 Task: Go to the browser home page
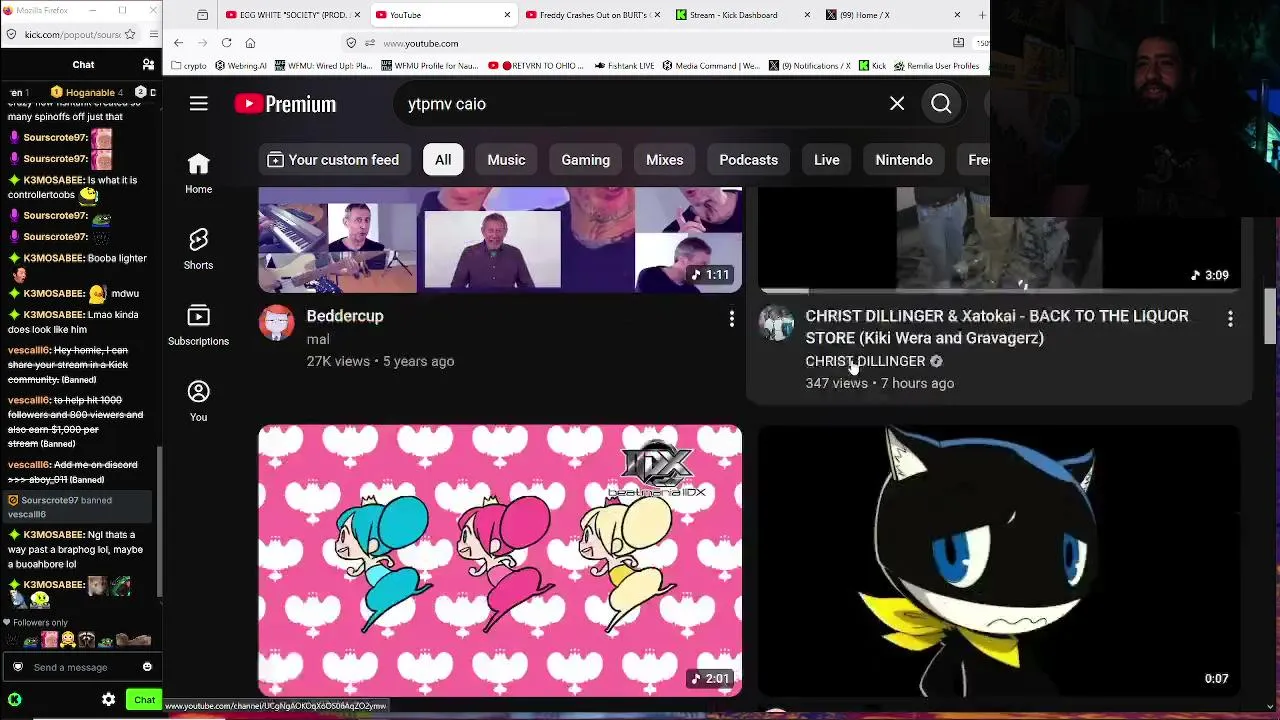pyautogui.click(x=250, y=43)
